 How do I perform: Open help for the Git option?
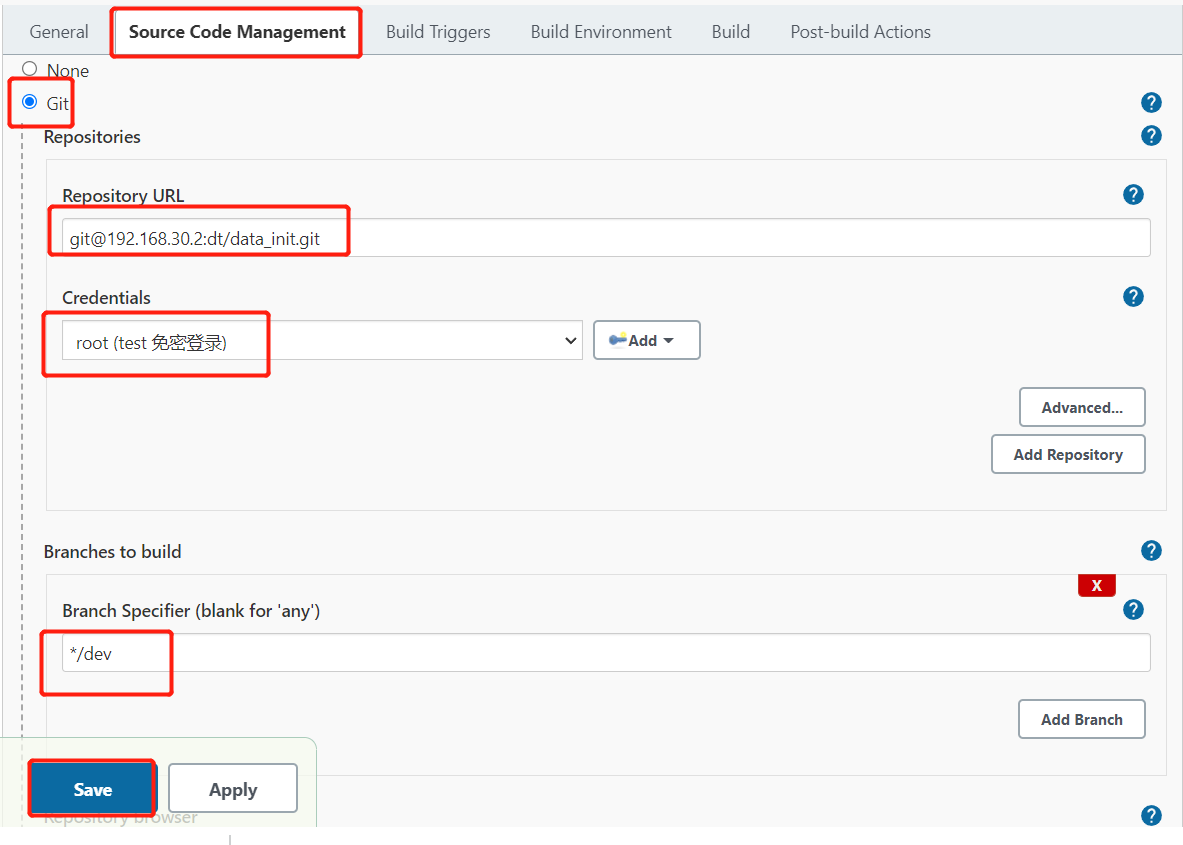coord(1151,102)
